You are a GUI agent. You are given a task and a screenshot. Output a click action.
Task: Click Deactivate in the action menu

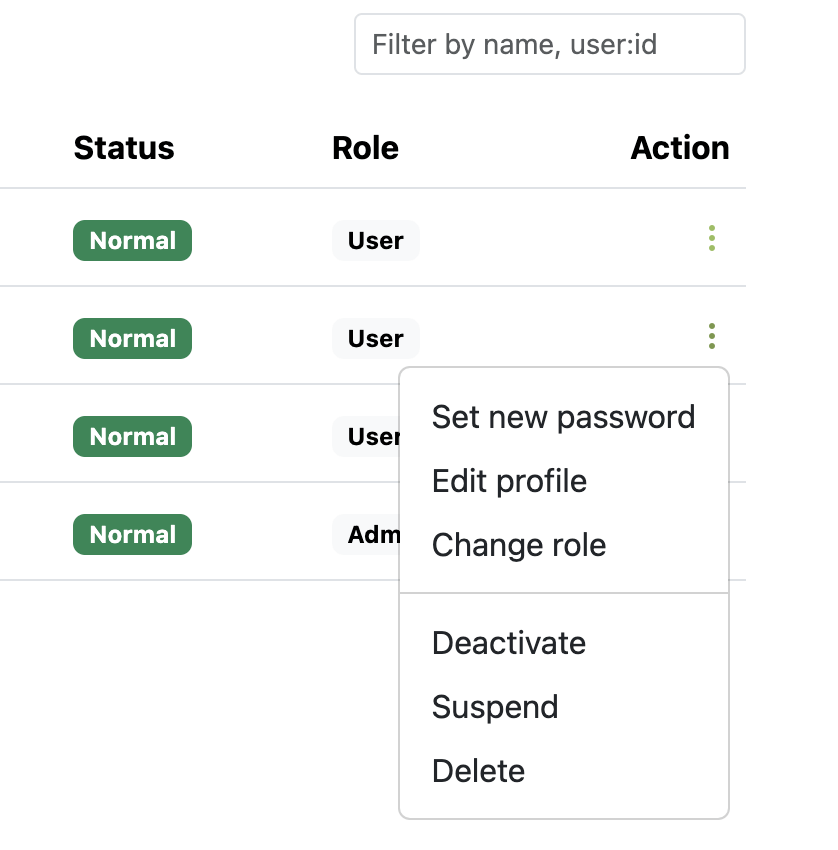[x=508, y=642]
